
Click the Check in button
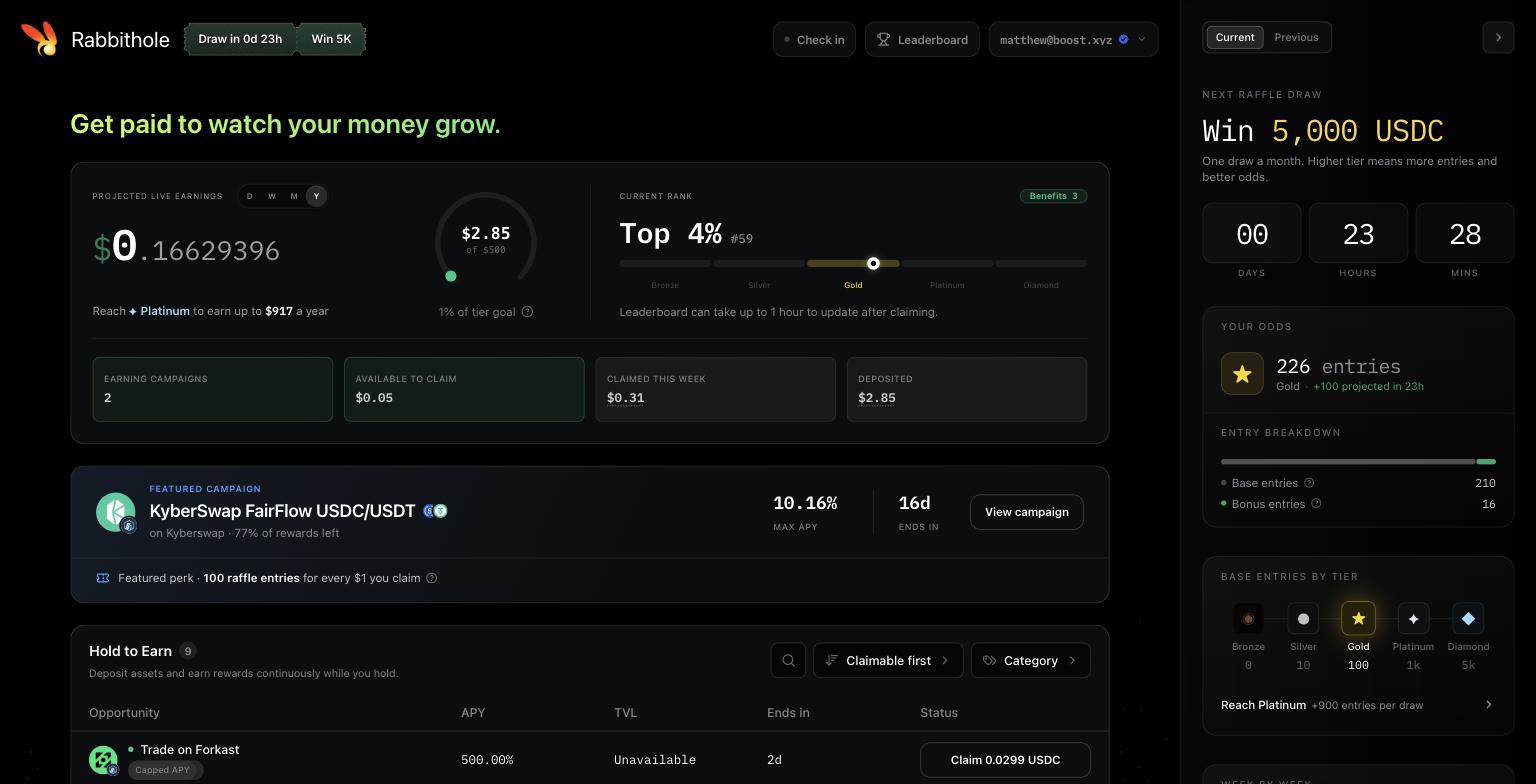point(814,40)
